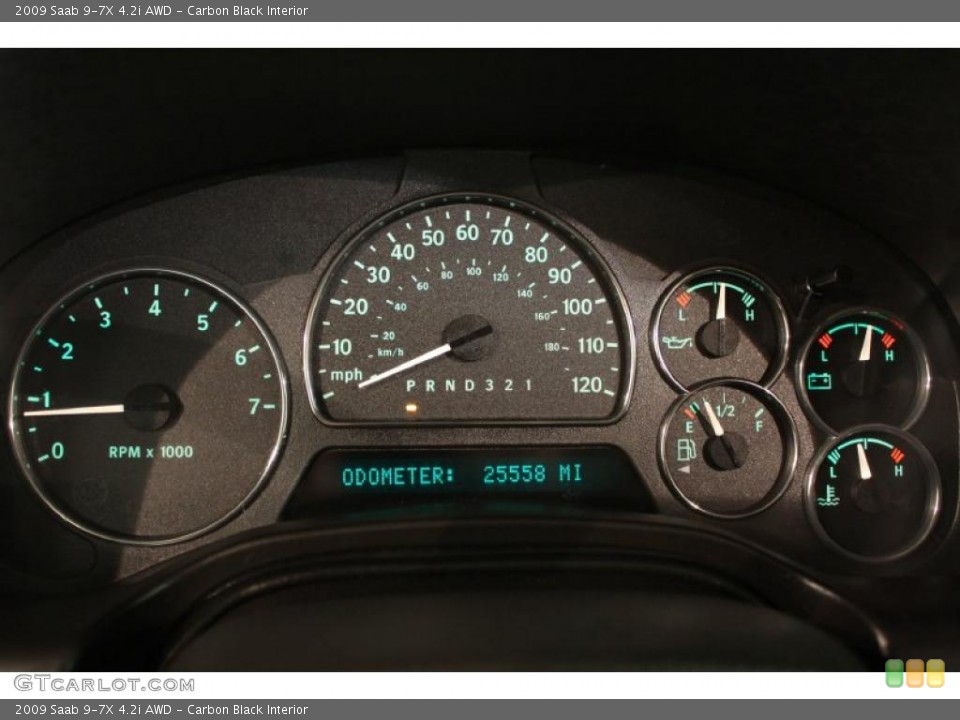Click the 140 km/h inner marking
Image resolution: width=960 pixels, height=720 pixels.
pyautogui.click(x=524, y=293)
